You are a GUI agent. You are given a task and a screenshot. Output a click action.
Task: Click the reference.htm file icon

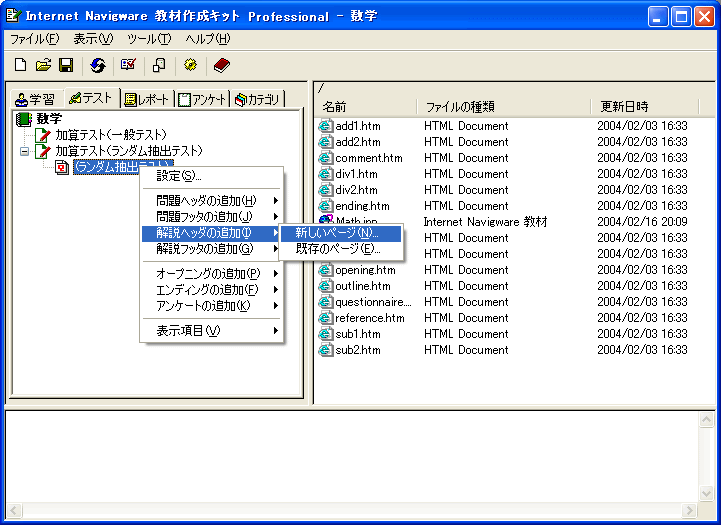(326, 318)
